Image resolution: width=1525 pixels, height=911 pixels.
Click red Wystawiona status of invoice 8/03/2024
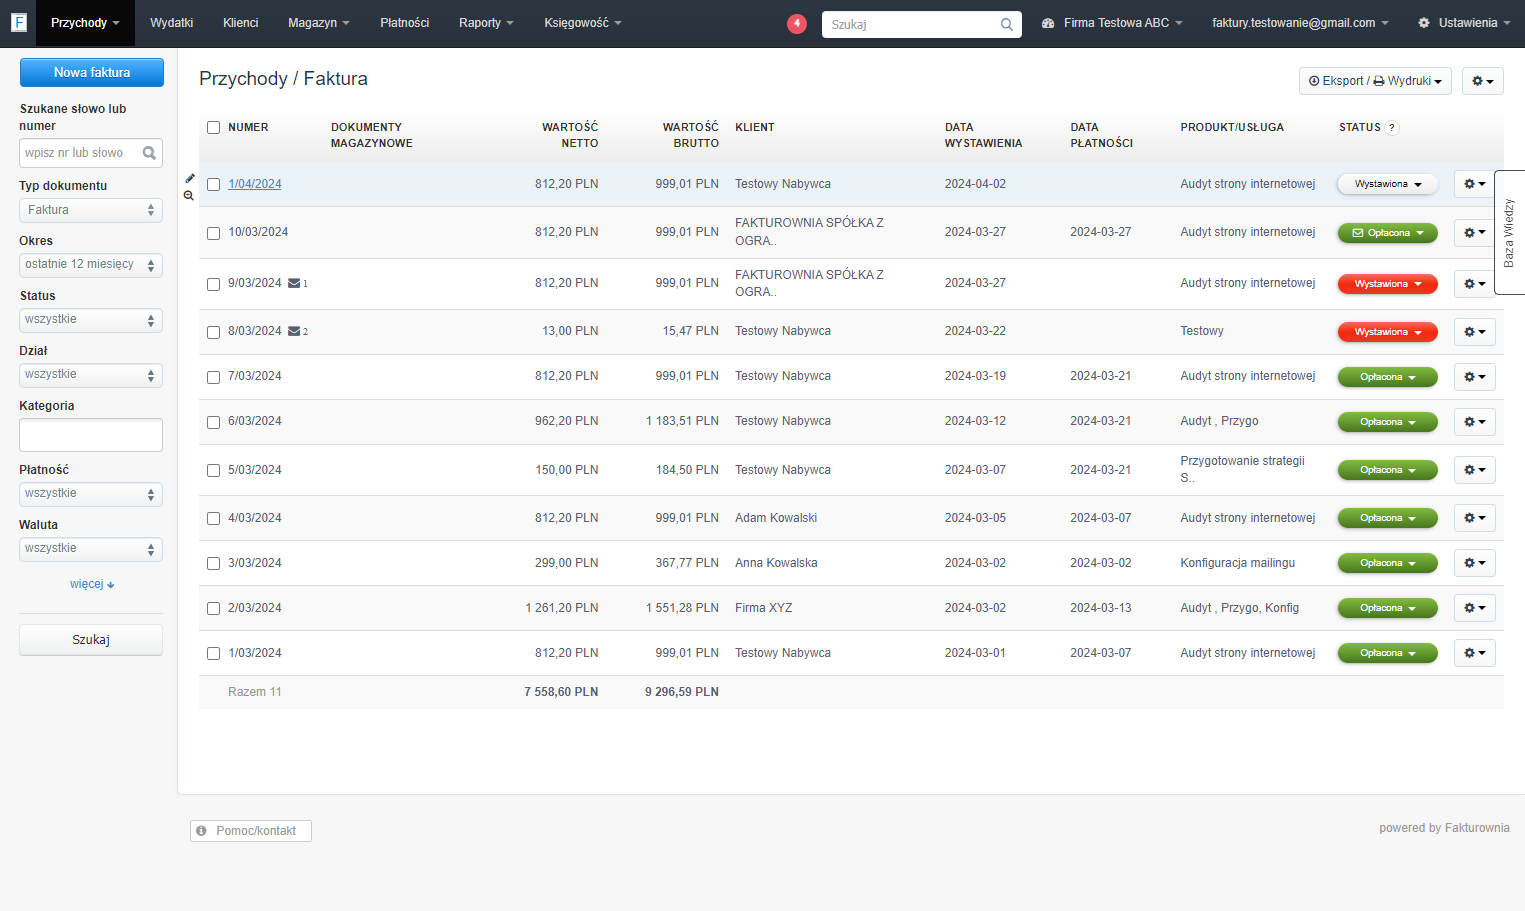point(1387,332)
